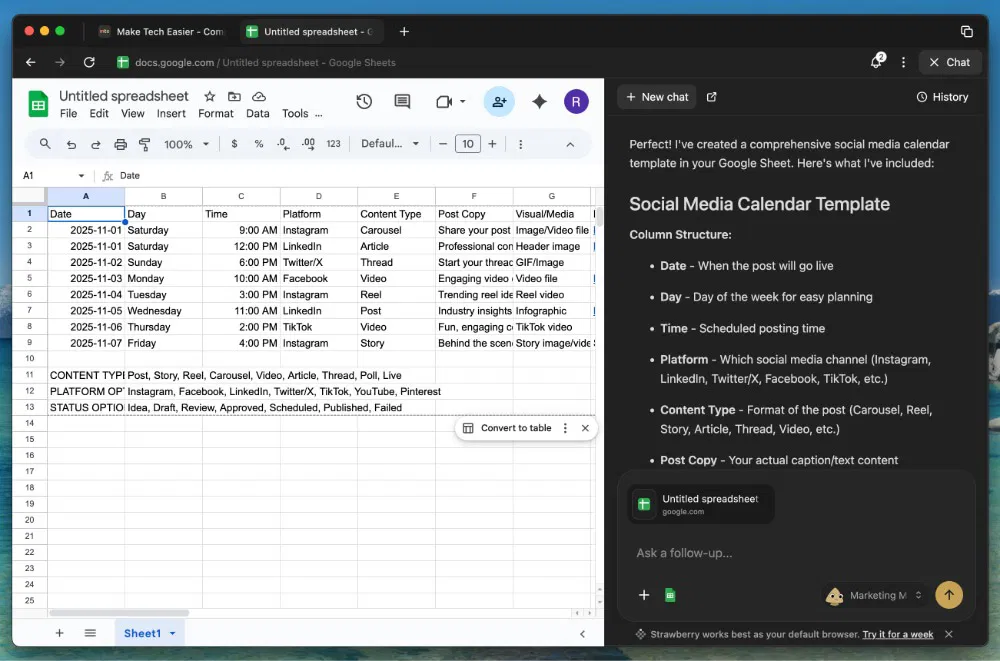Send chat message with arrow button
This screenshot has height=661, width=1000.
point(948,595)
